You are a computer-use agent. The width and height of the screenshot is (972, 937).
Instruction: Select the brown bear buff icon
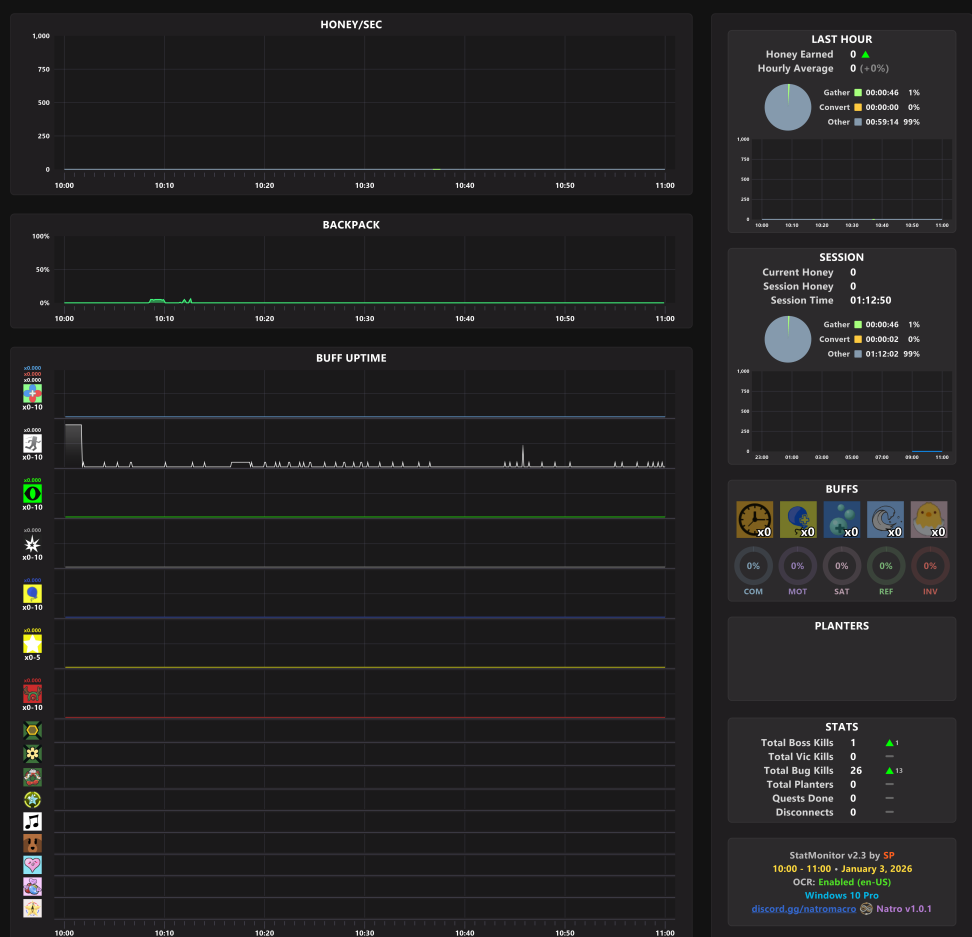tap(32, 843)
